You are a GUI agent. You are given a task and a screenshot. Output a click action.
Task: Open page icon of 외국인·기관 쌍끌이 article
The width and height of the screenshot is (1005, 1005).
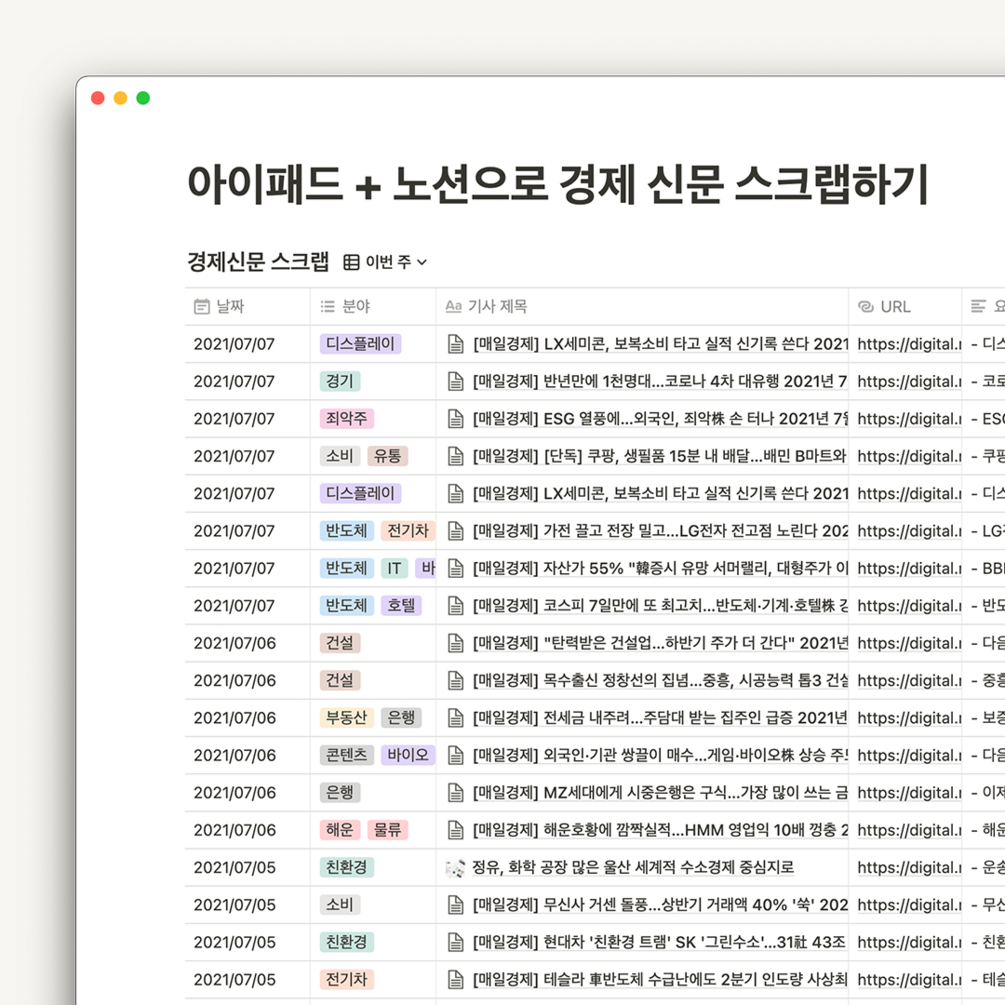[455, 755]
